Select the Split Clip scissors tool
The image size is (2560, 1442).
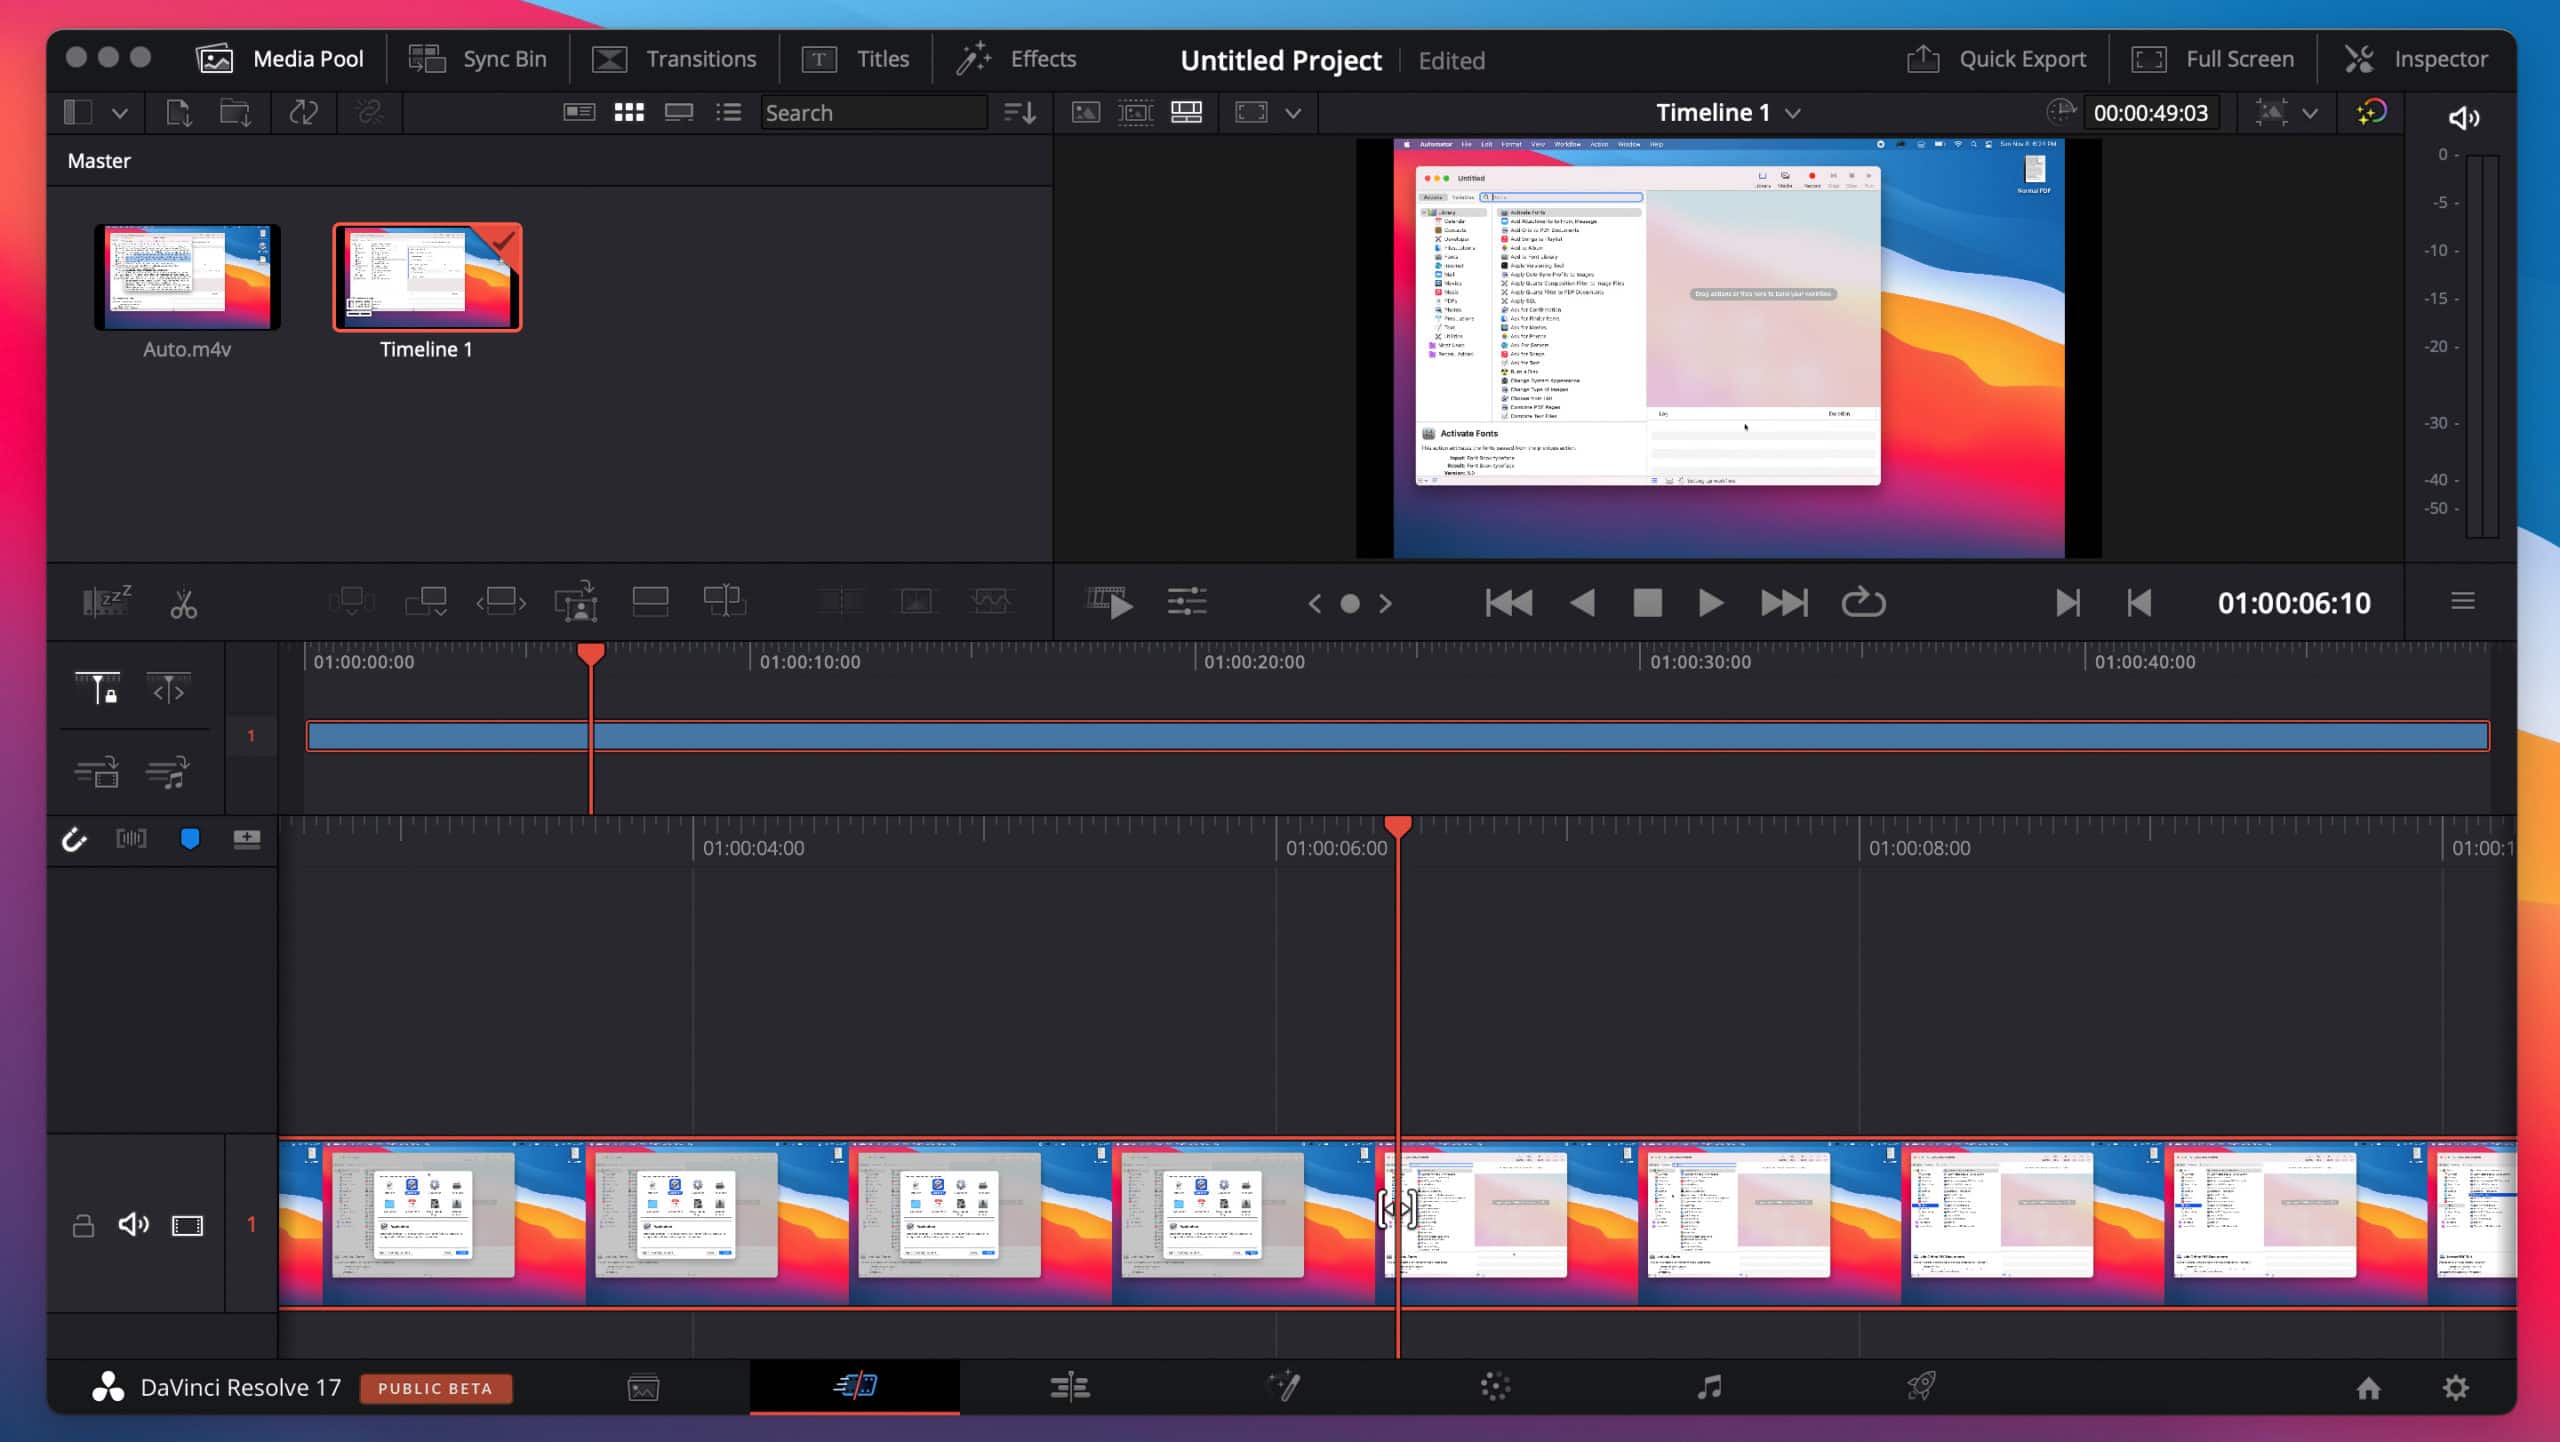(184, 602)
